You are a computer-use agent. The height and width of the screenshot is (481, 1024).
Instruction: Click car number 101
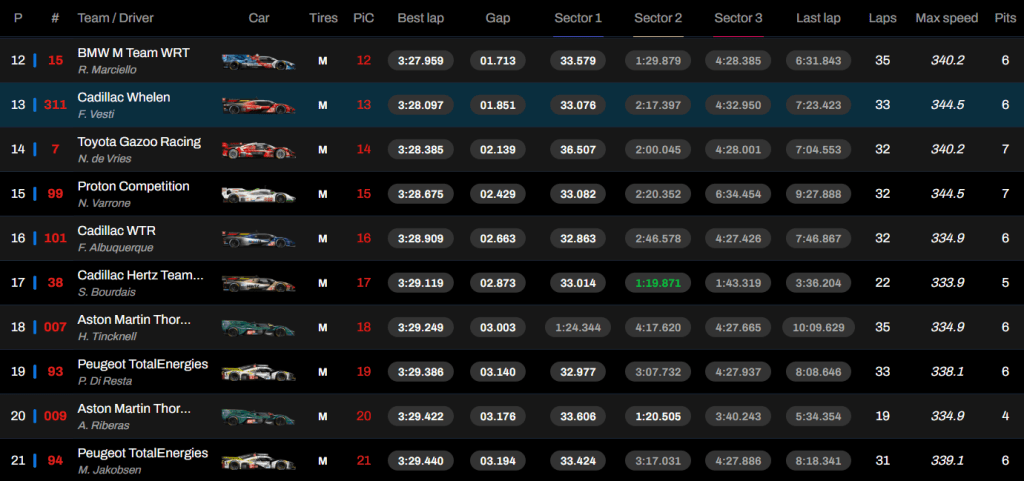click(x=55, y=239)
